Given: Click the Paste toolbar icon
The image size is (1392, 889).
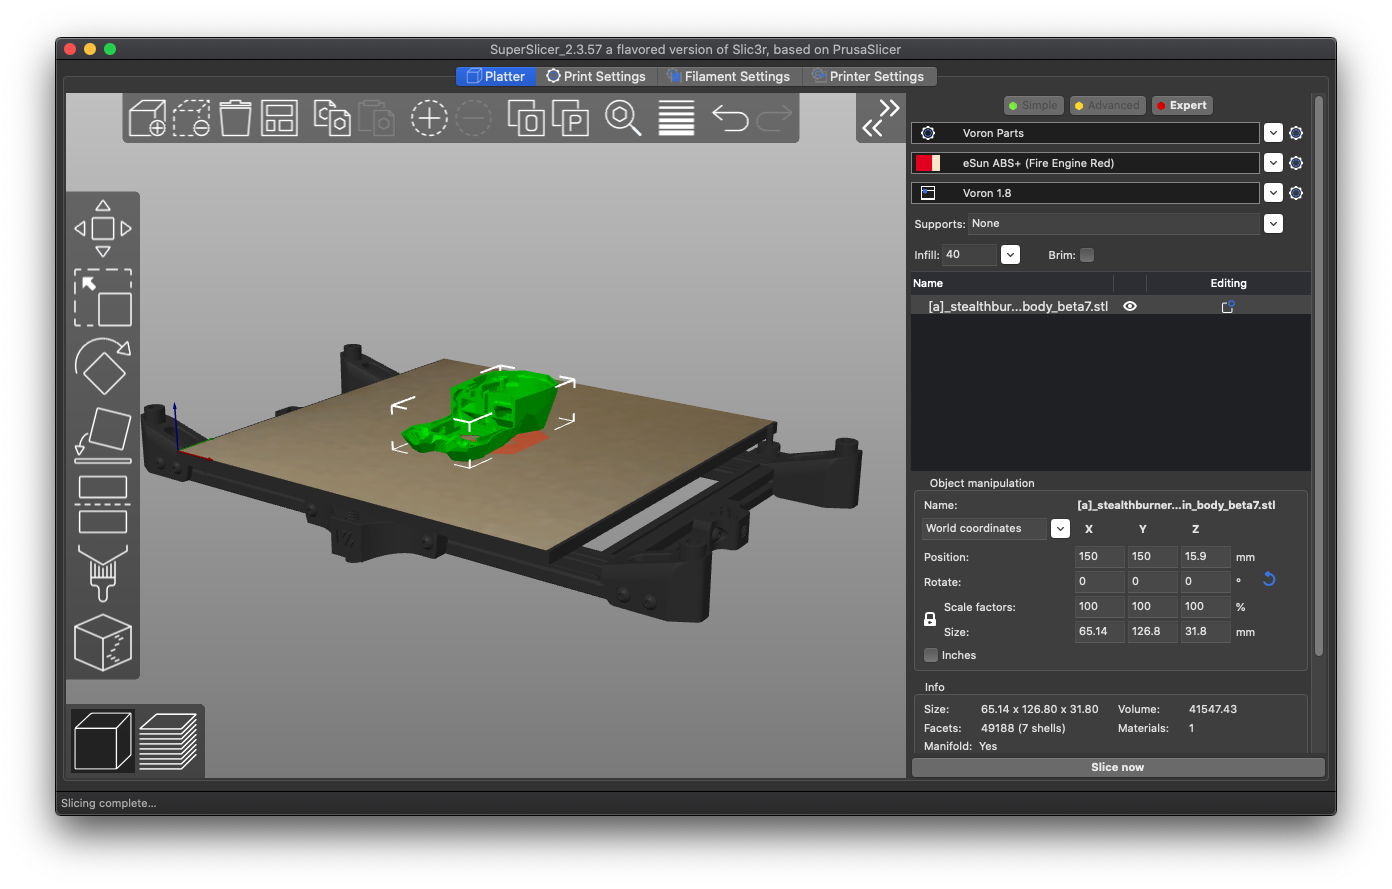Looking at the screenshot, I should point(377,118).
